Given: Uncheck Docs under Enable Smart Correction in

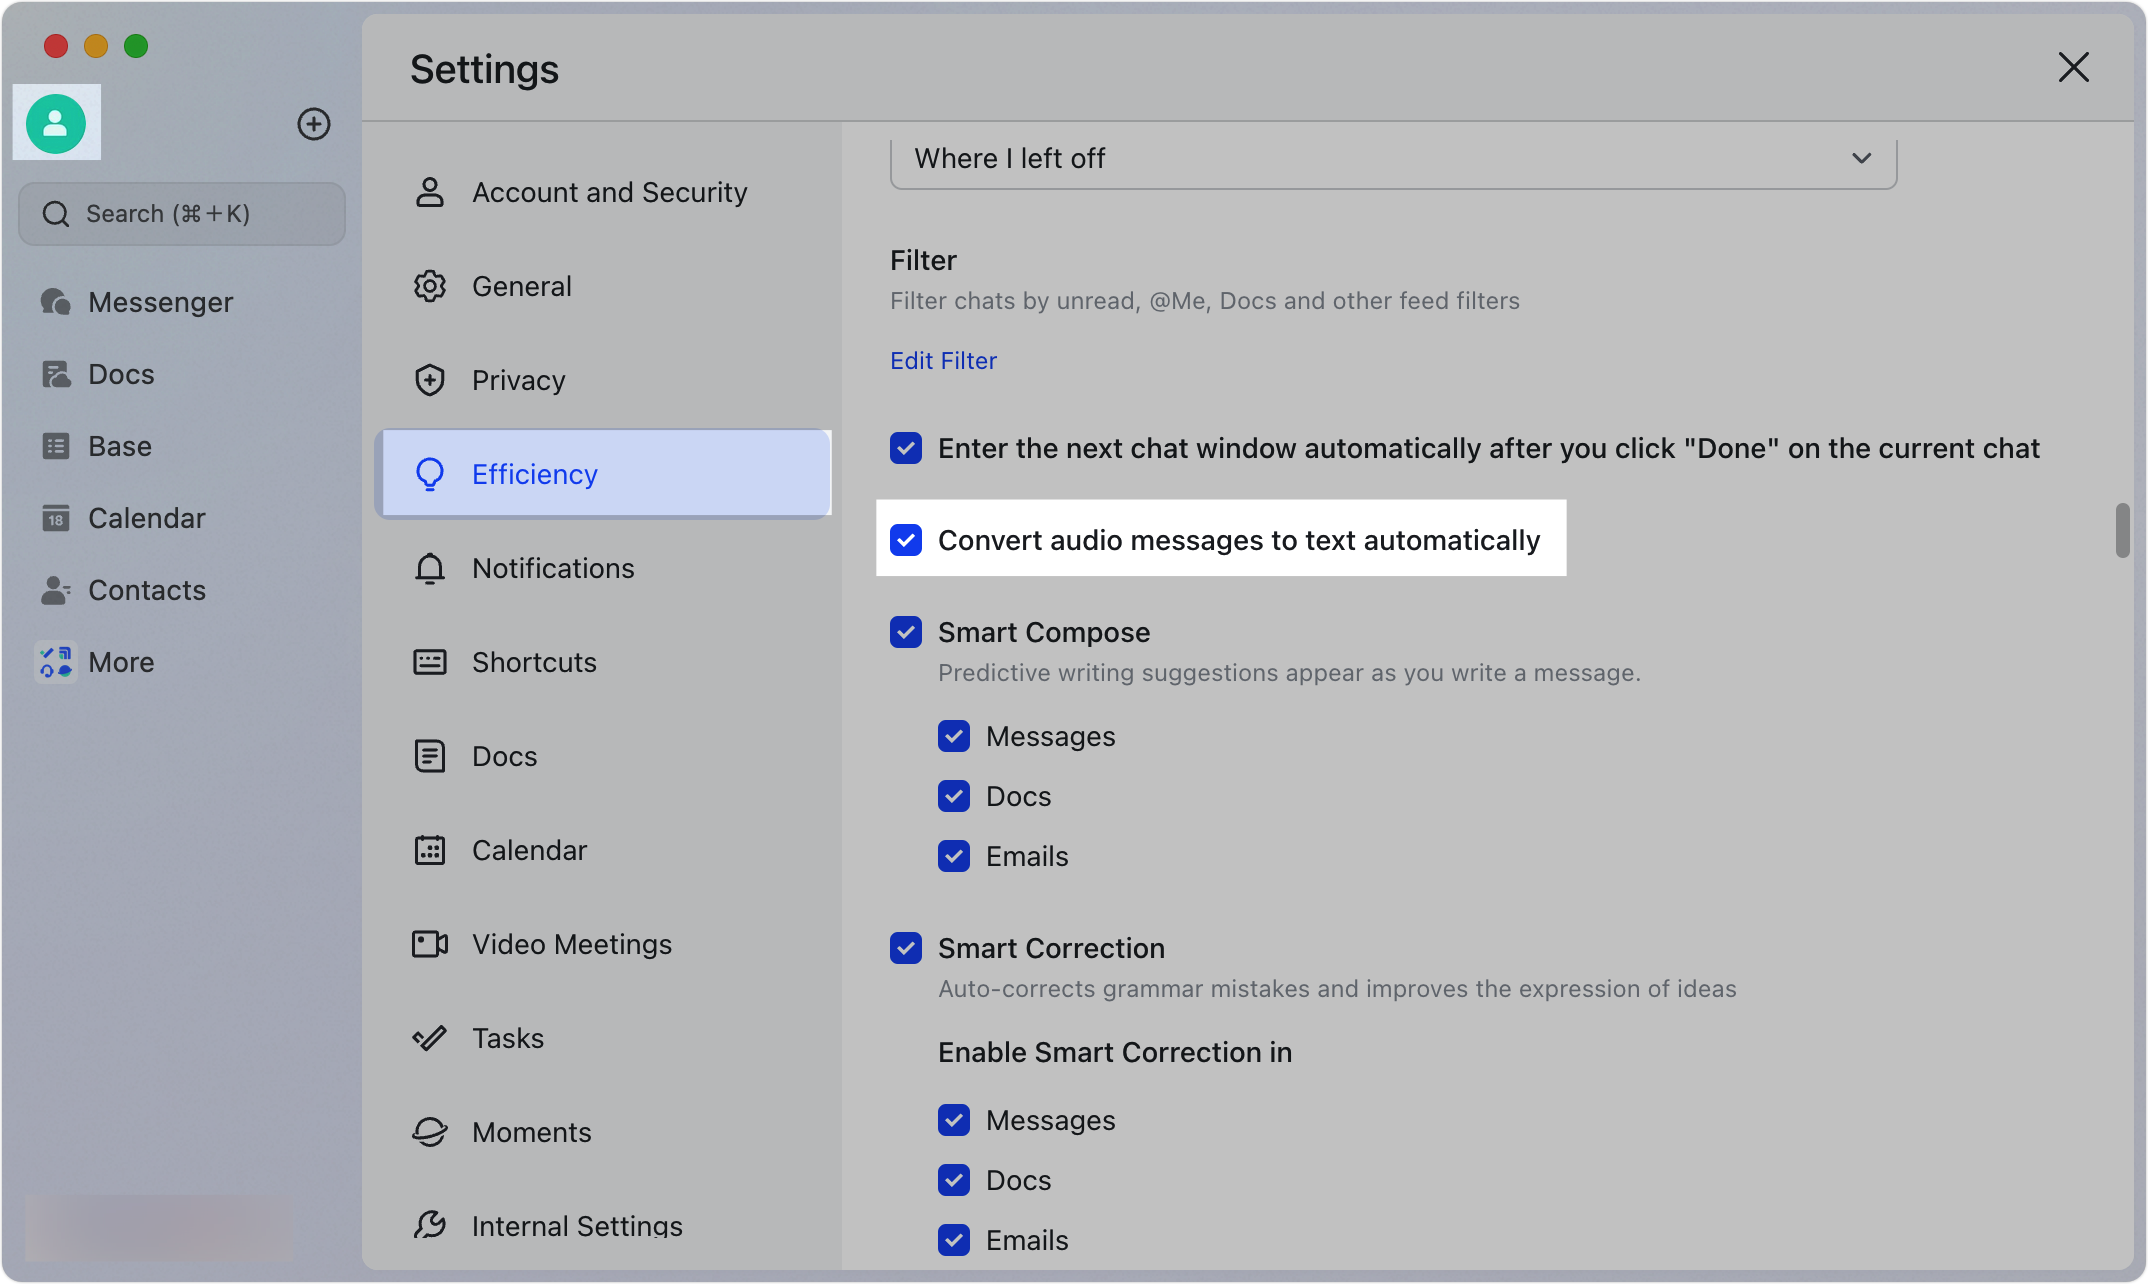Looking at the screenshot, I should 954,1180.
